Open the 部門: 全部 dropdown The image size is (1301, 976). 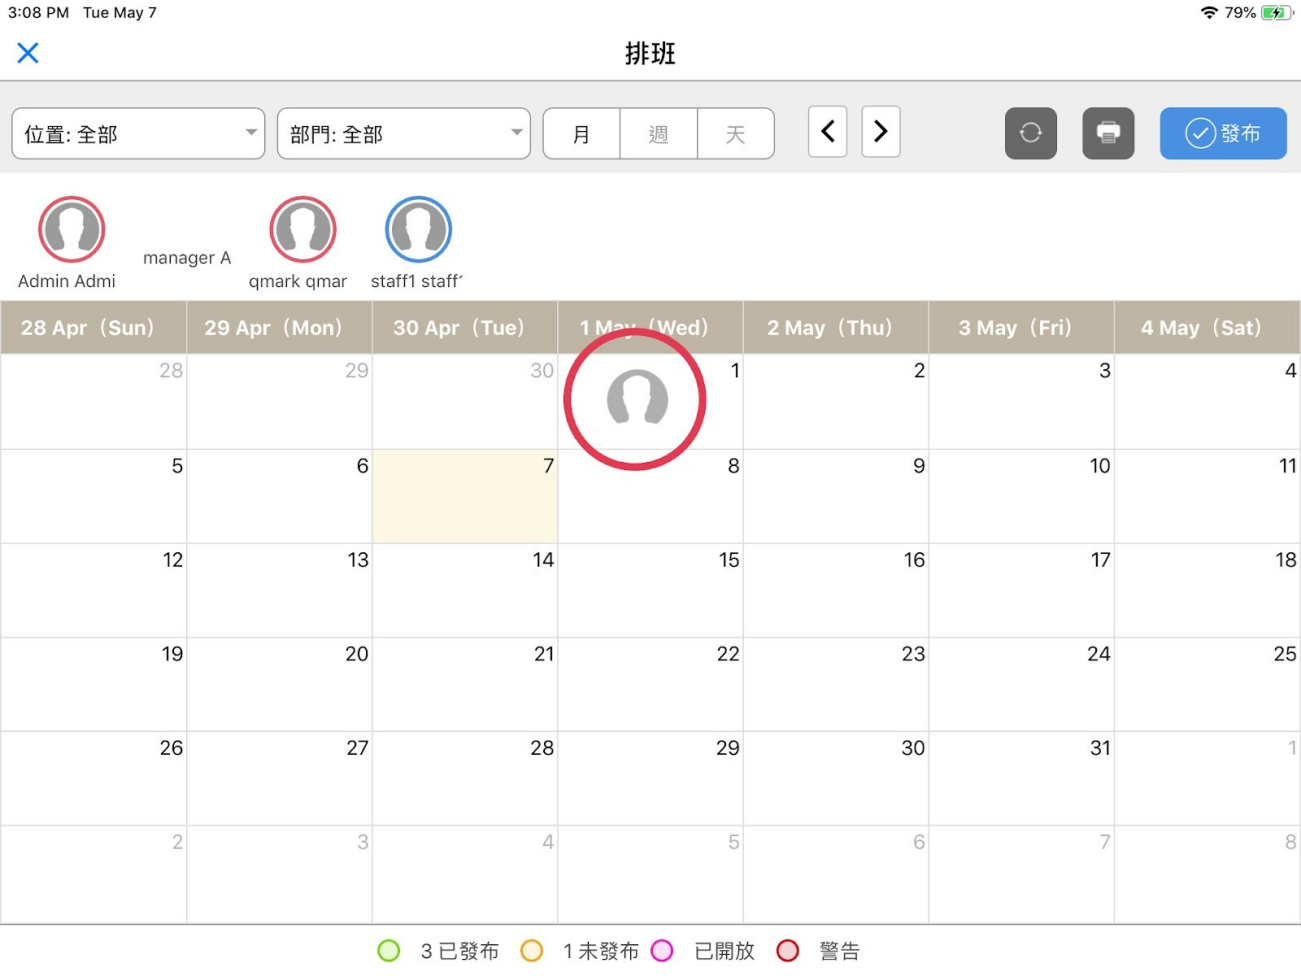(x=404, y=134)
